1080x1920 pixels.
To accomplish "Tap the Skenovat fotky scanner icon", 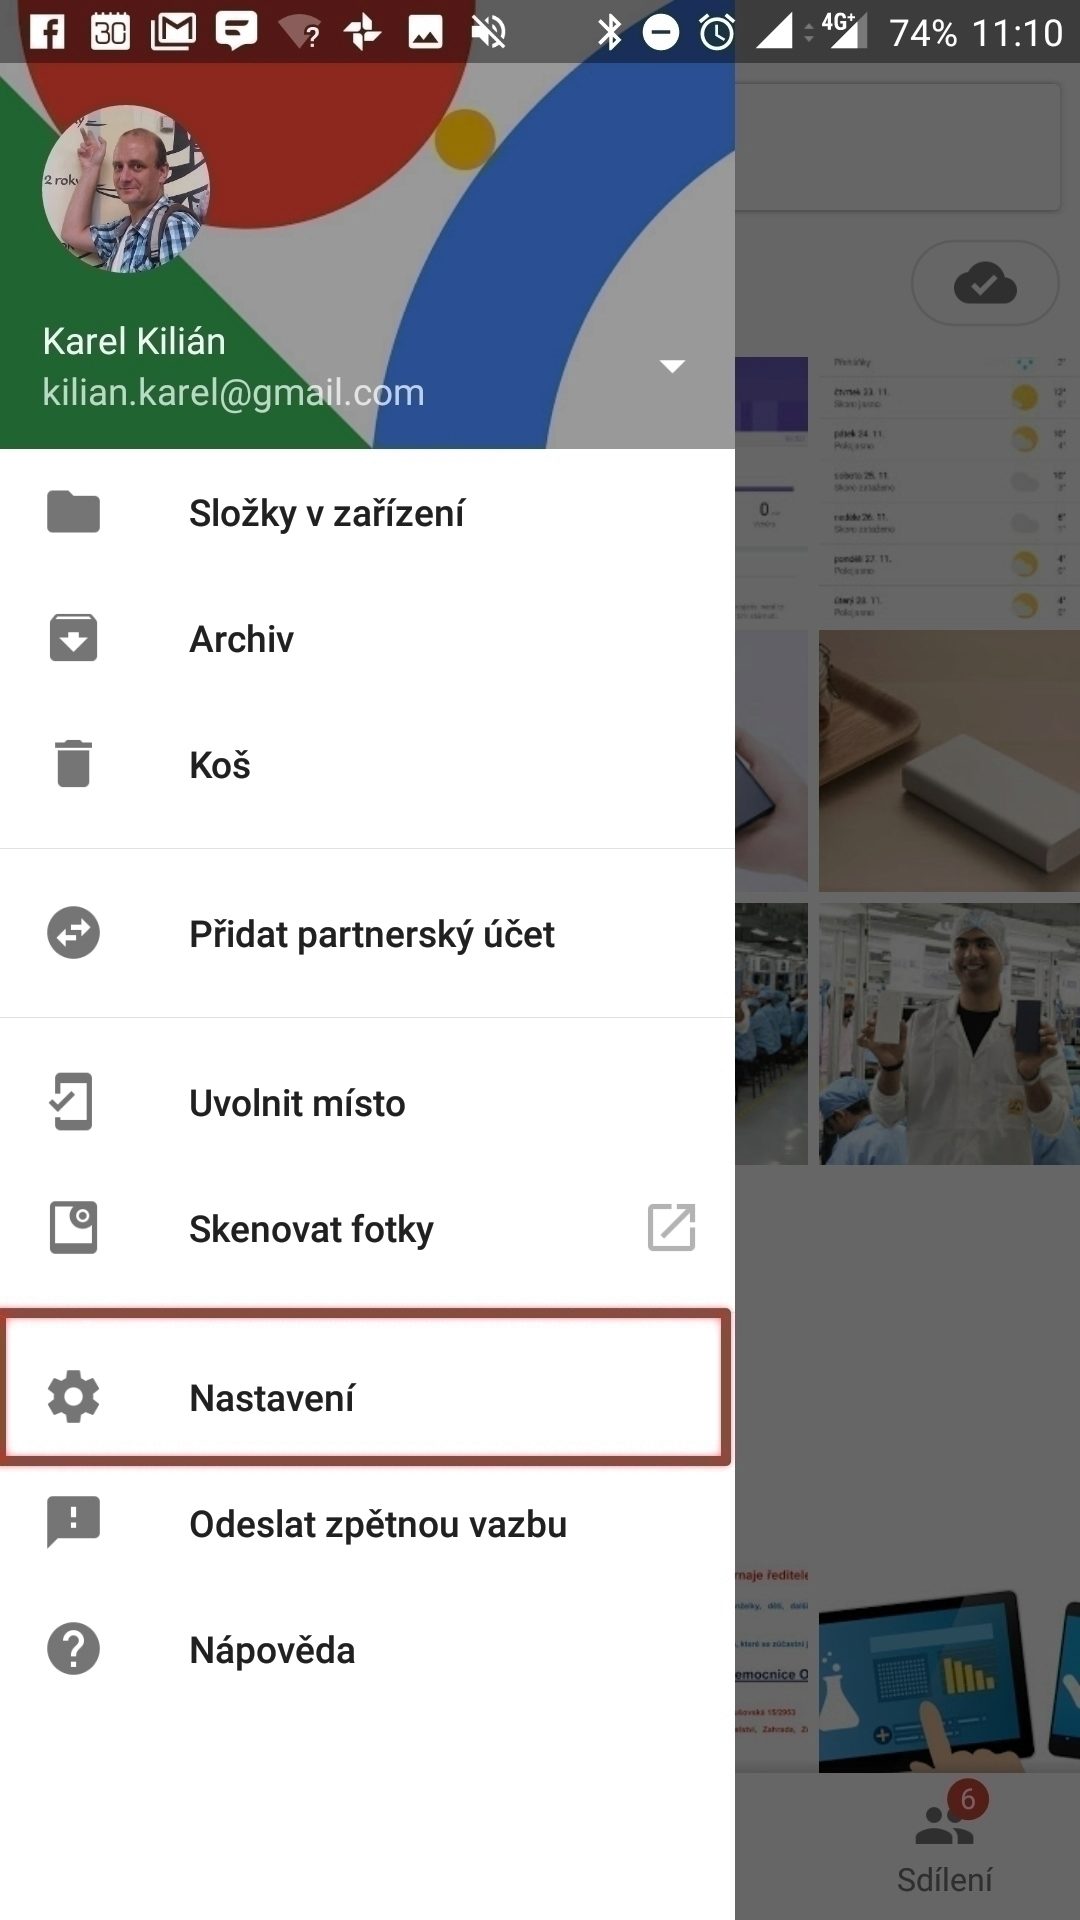I will tap(73, 1228).
